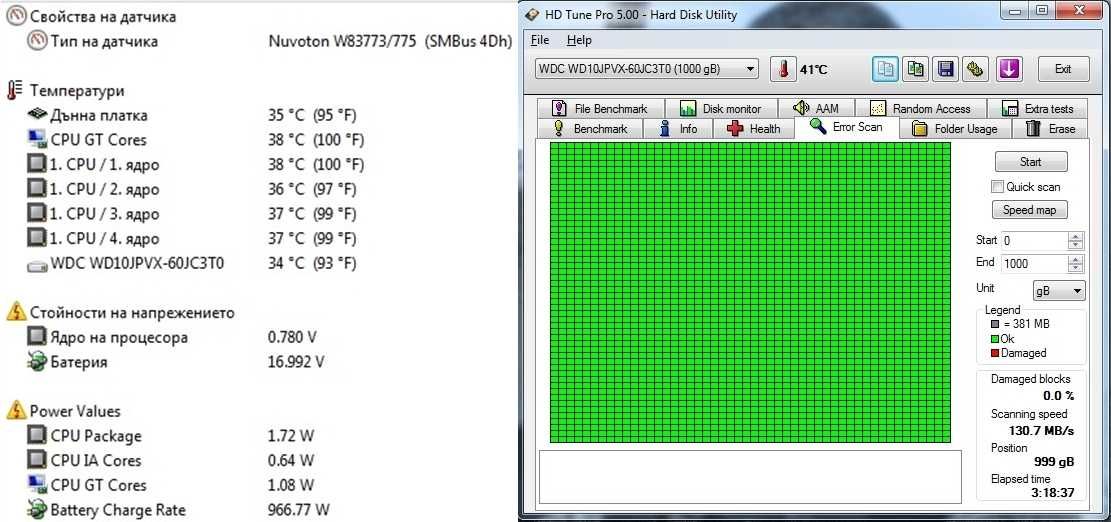Click the green error scan block grid
1111x522 pixels.
point(750,292)
